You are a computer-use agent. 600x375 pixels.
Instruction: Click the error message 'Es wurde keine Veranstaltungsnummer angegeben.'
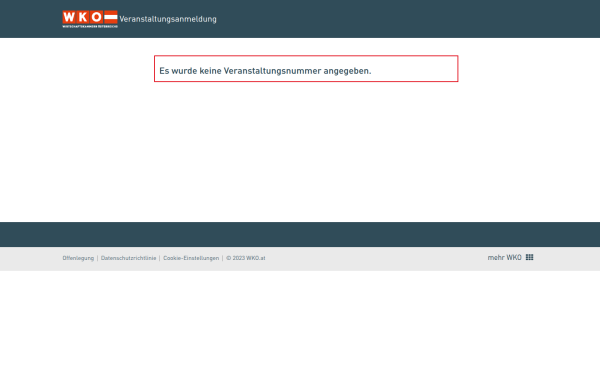point(265,71)
